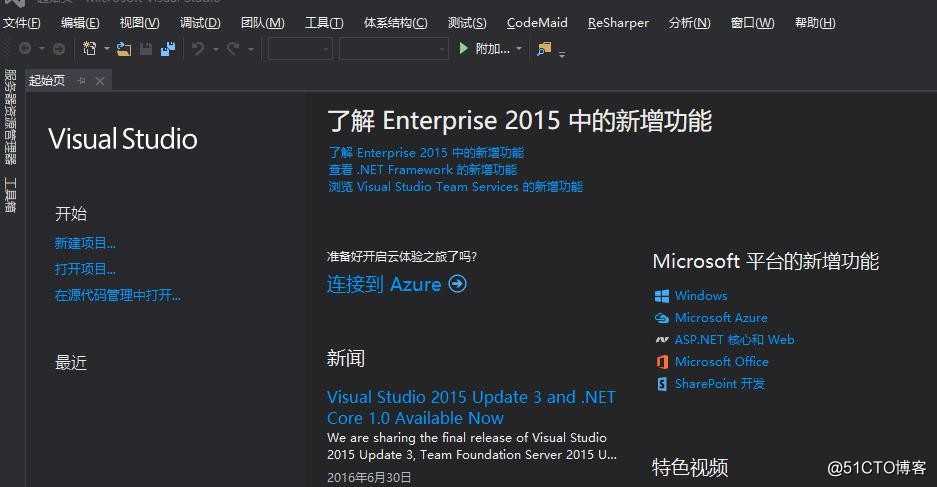Screen dimensions: 937x487
Task: Open the dropdown arrow next to 附加...
Action: (x=519, y=49)
